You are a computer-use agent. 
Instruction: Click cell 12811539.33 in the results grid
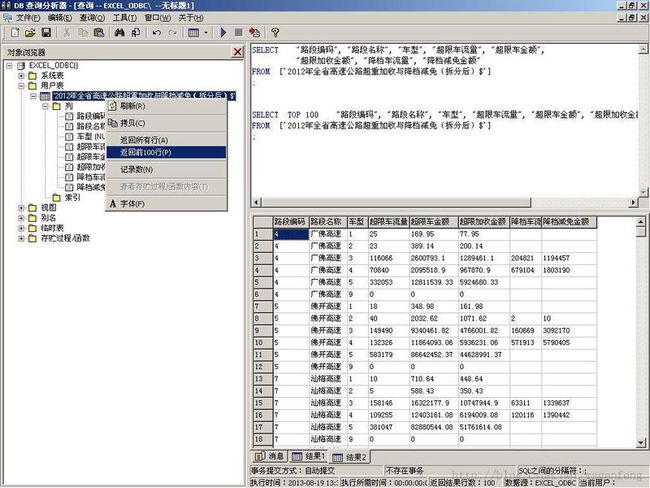(x=434, y=282)
